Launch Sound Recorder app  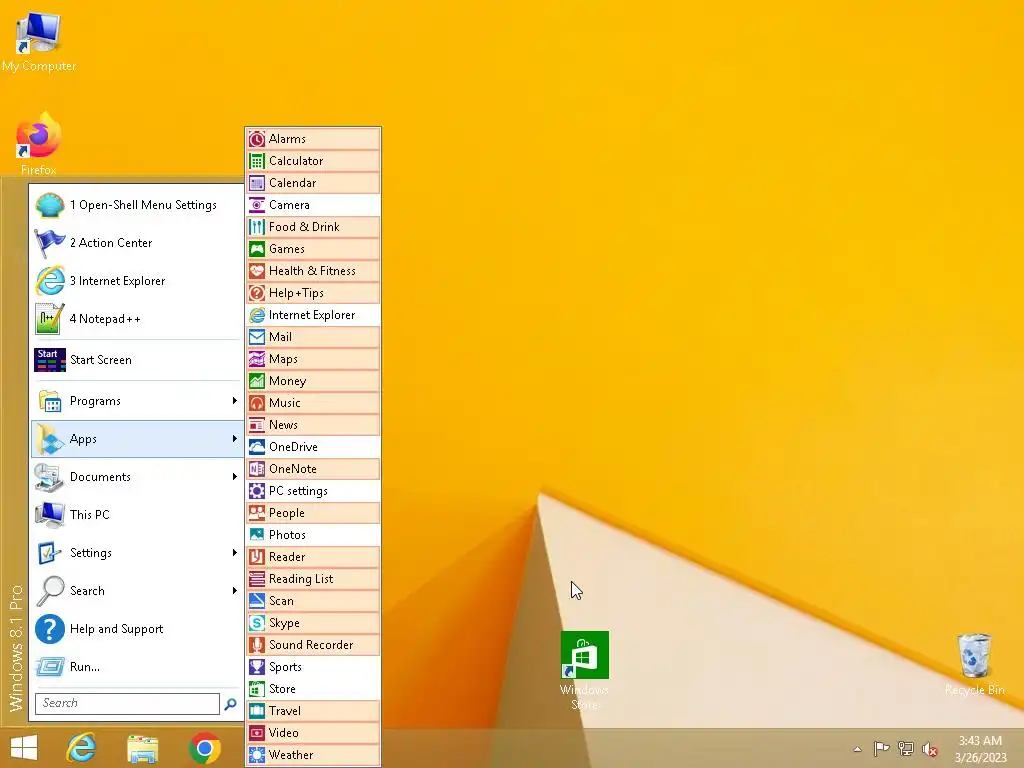pos(313,645)
